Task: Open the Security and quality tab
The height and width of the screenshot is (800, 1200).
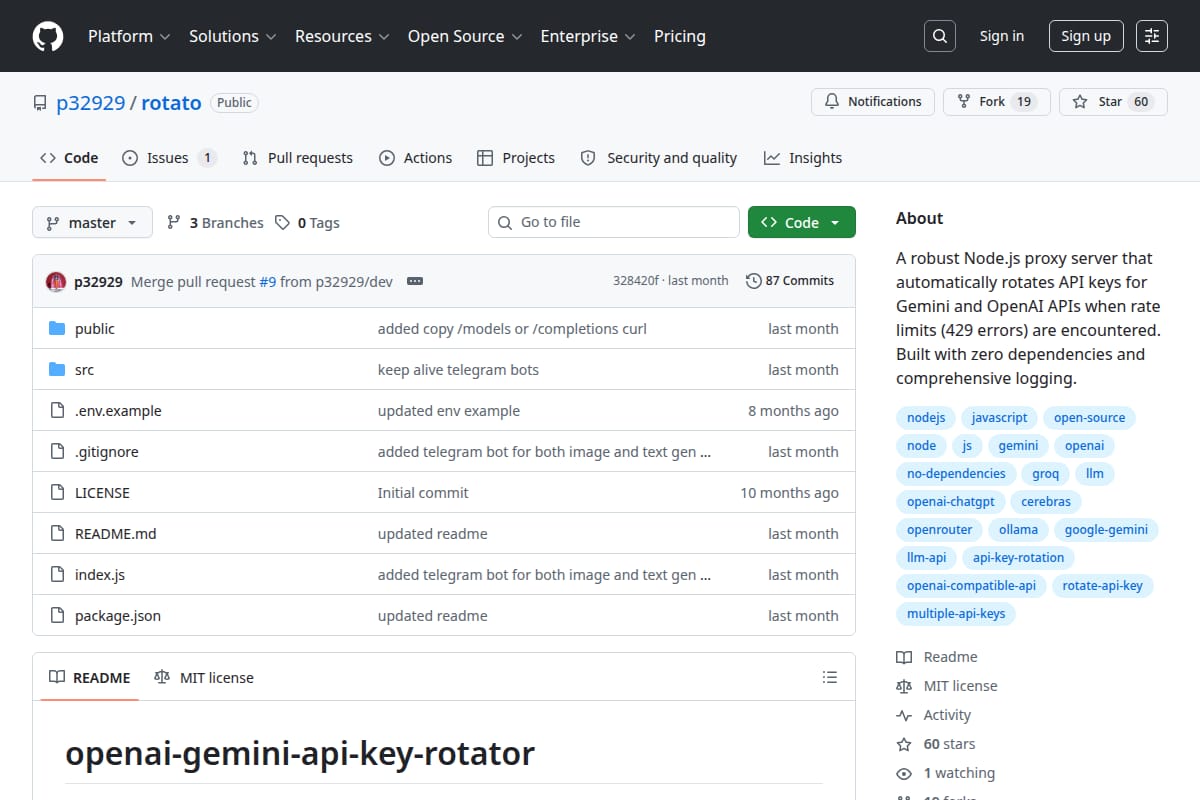Action: [x=659, y=158]
